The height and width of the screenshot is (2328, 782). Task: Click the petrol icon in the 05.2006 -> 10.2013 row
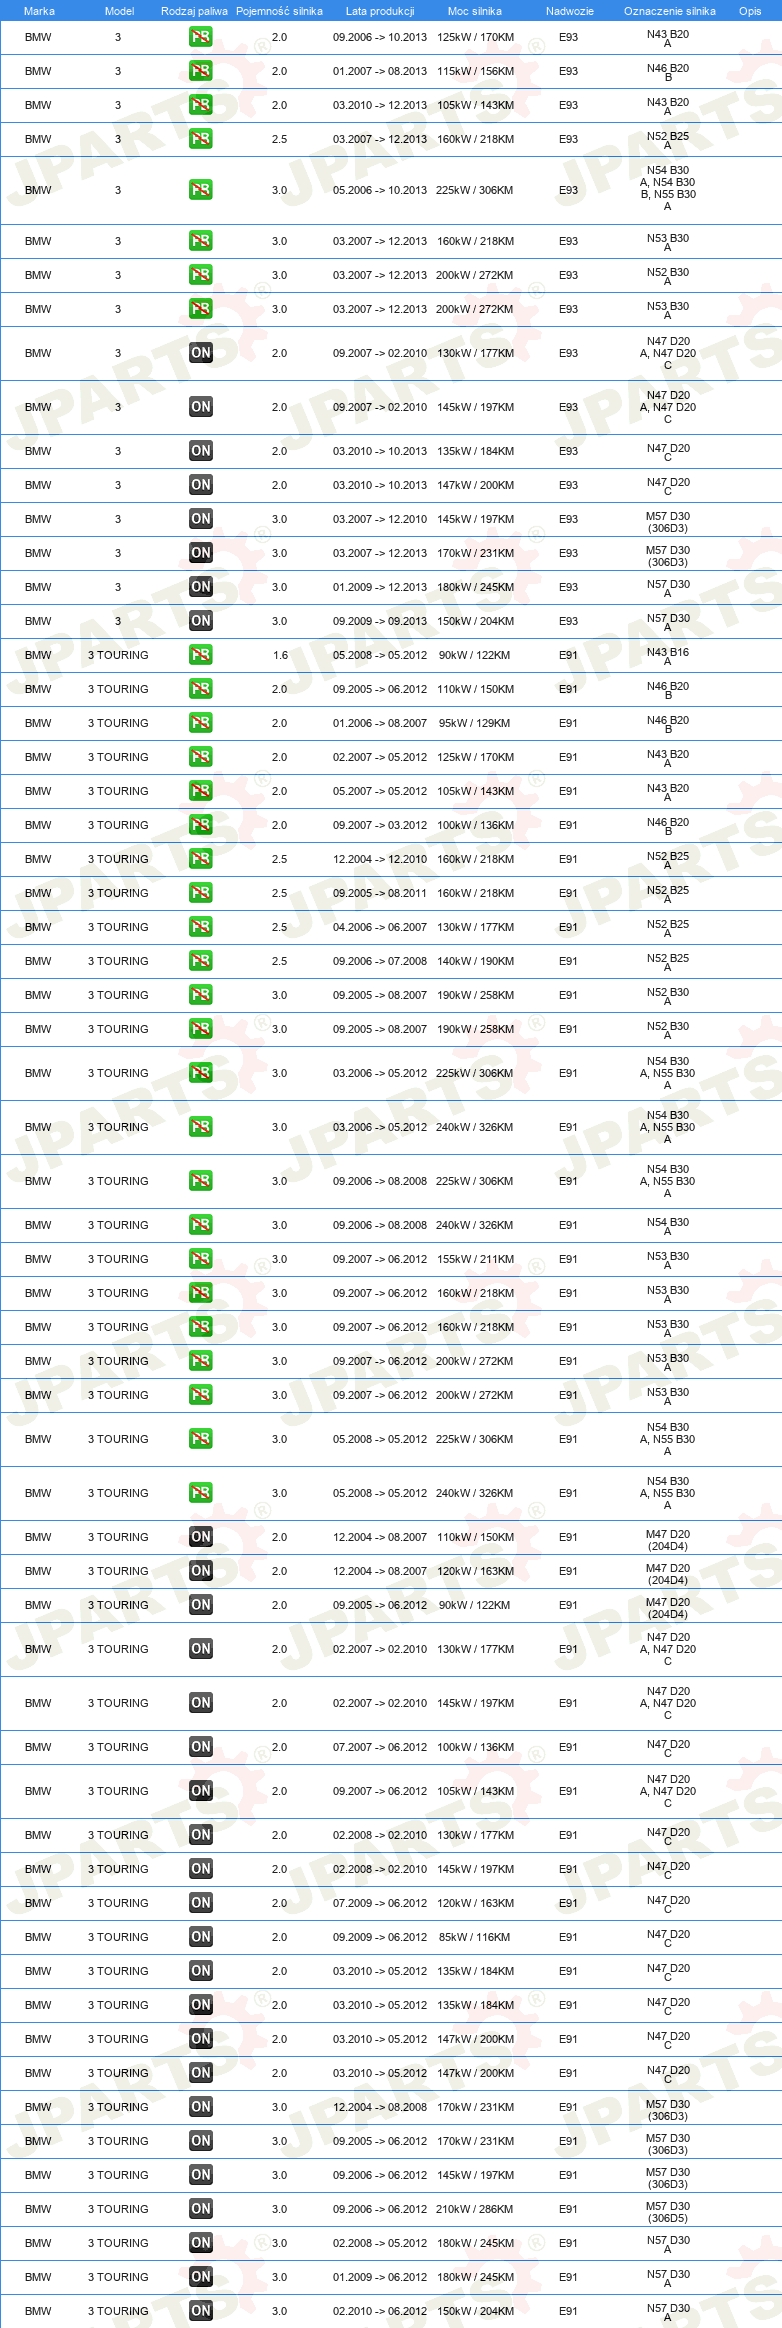(x=200, y=190)
